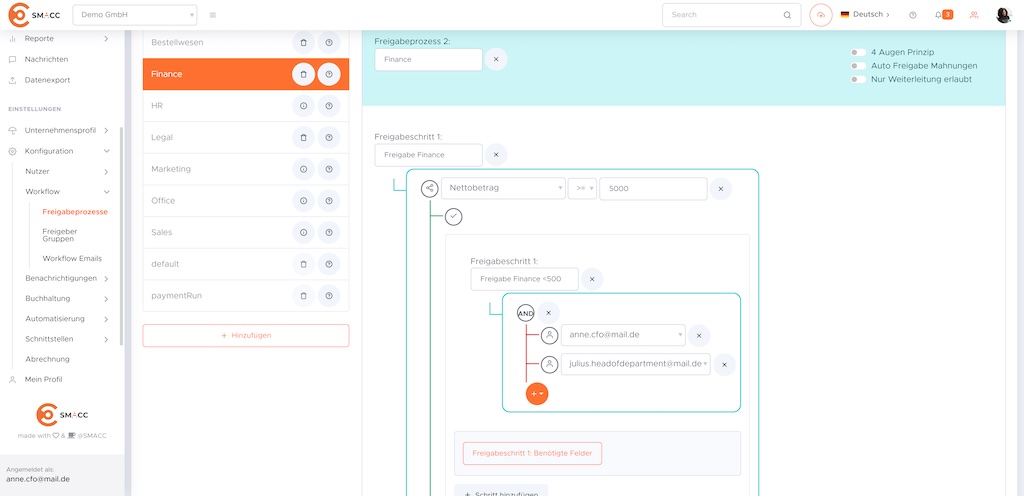
Task: Open the Nettobetrag field dropdown
Action: [x=503, y=188]
